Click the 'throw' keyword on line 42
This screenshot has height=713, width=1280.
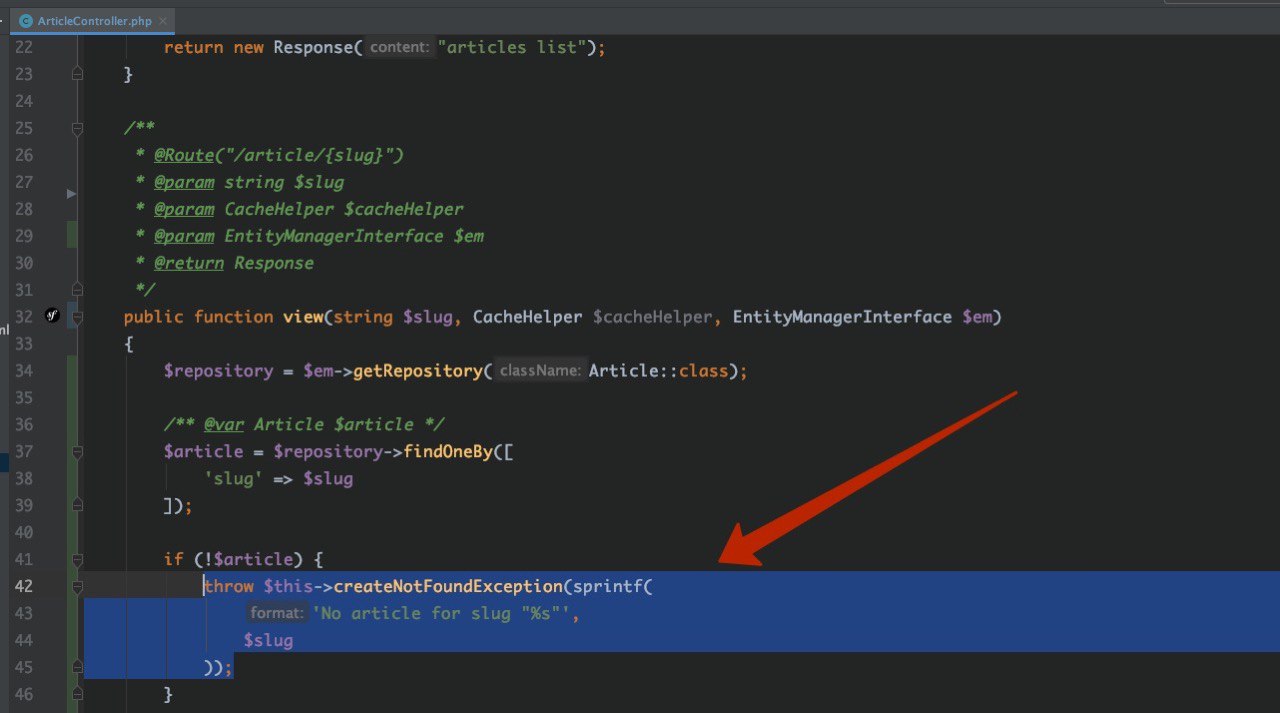click(x=228, y=586)
